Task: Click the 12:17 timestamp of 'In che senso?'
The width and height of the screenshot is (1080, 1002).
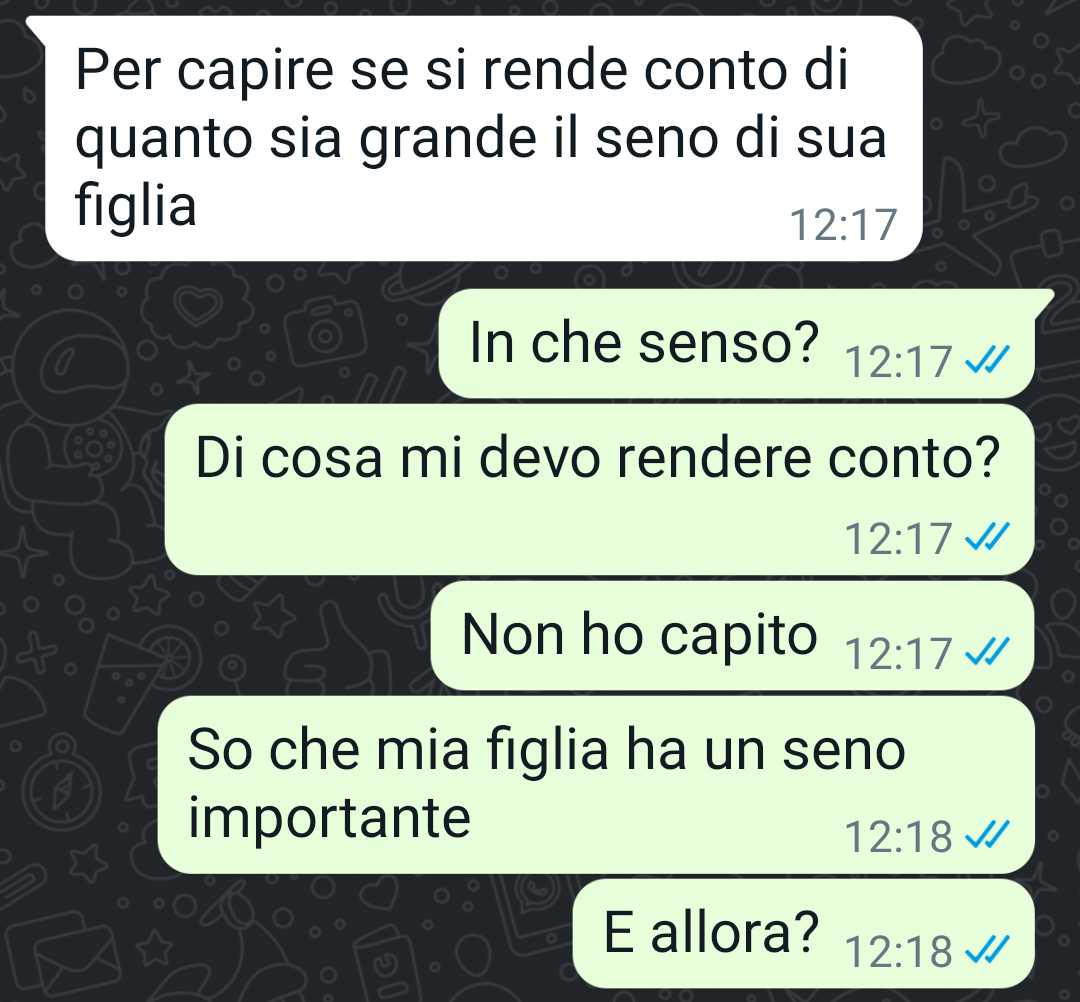Action: [898, 361]
